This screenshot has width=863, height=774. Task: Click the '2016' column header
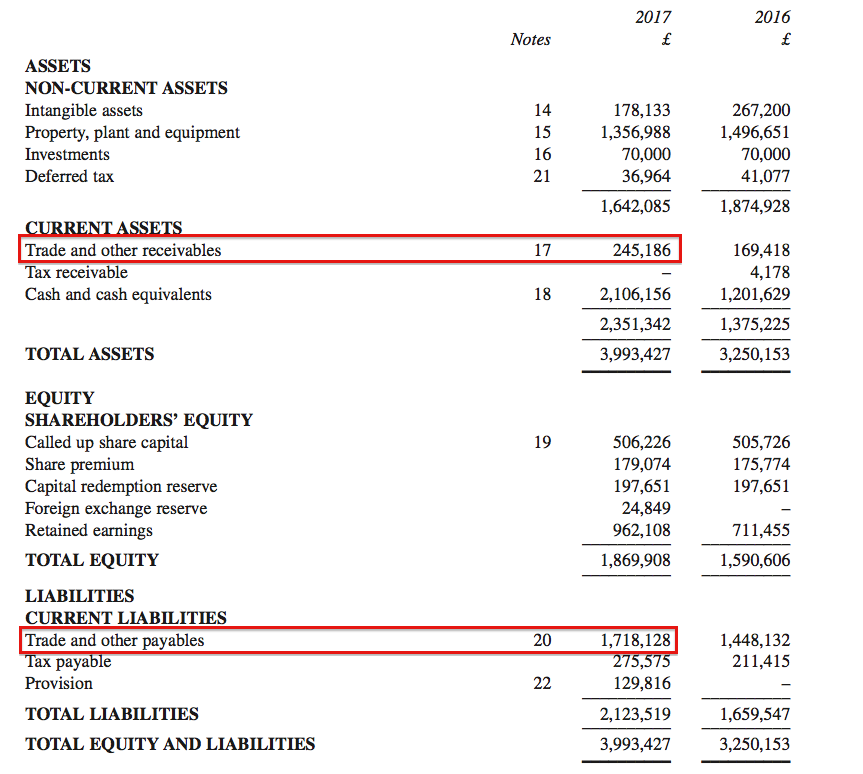coord(772,18)
